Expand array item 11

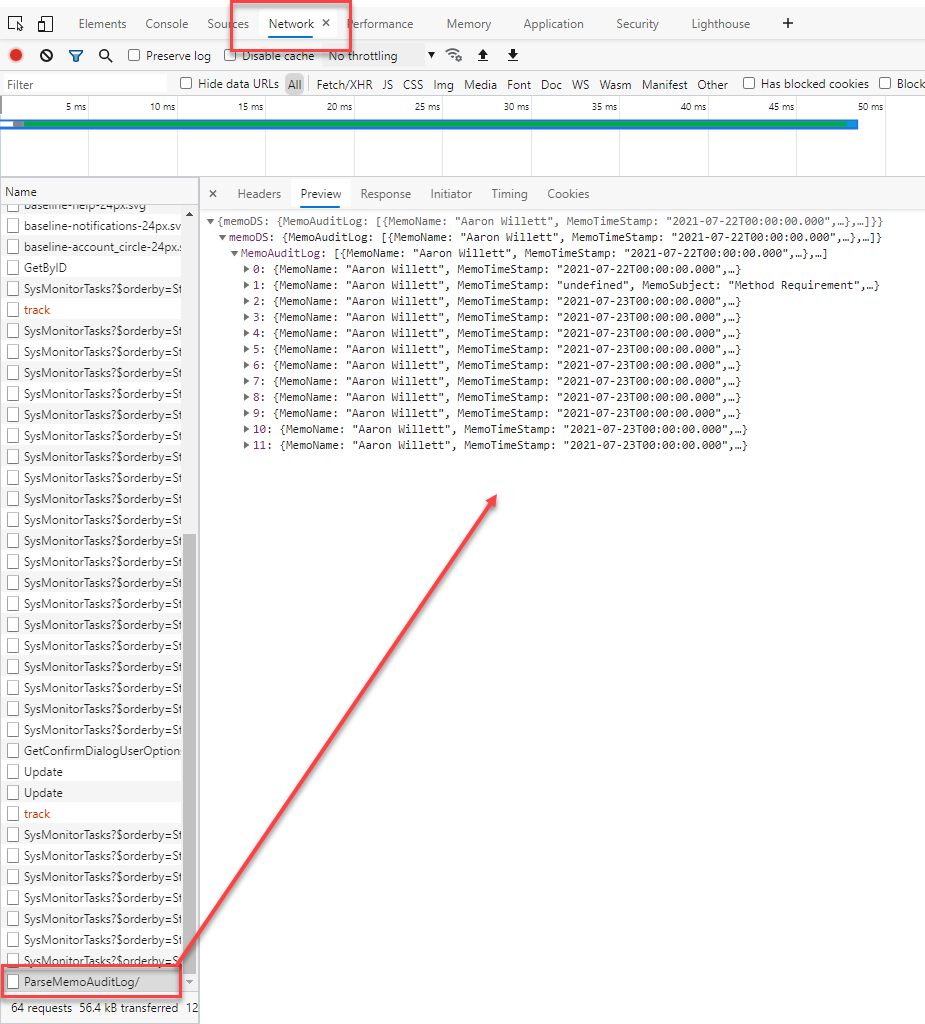[x=246, y=445]
